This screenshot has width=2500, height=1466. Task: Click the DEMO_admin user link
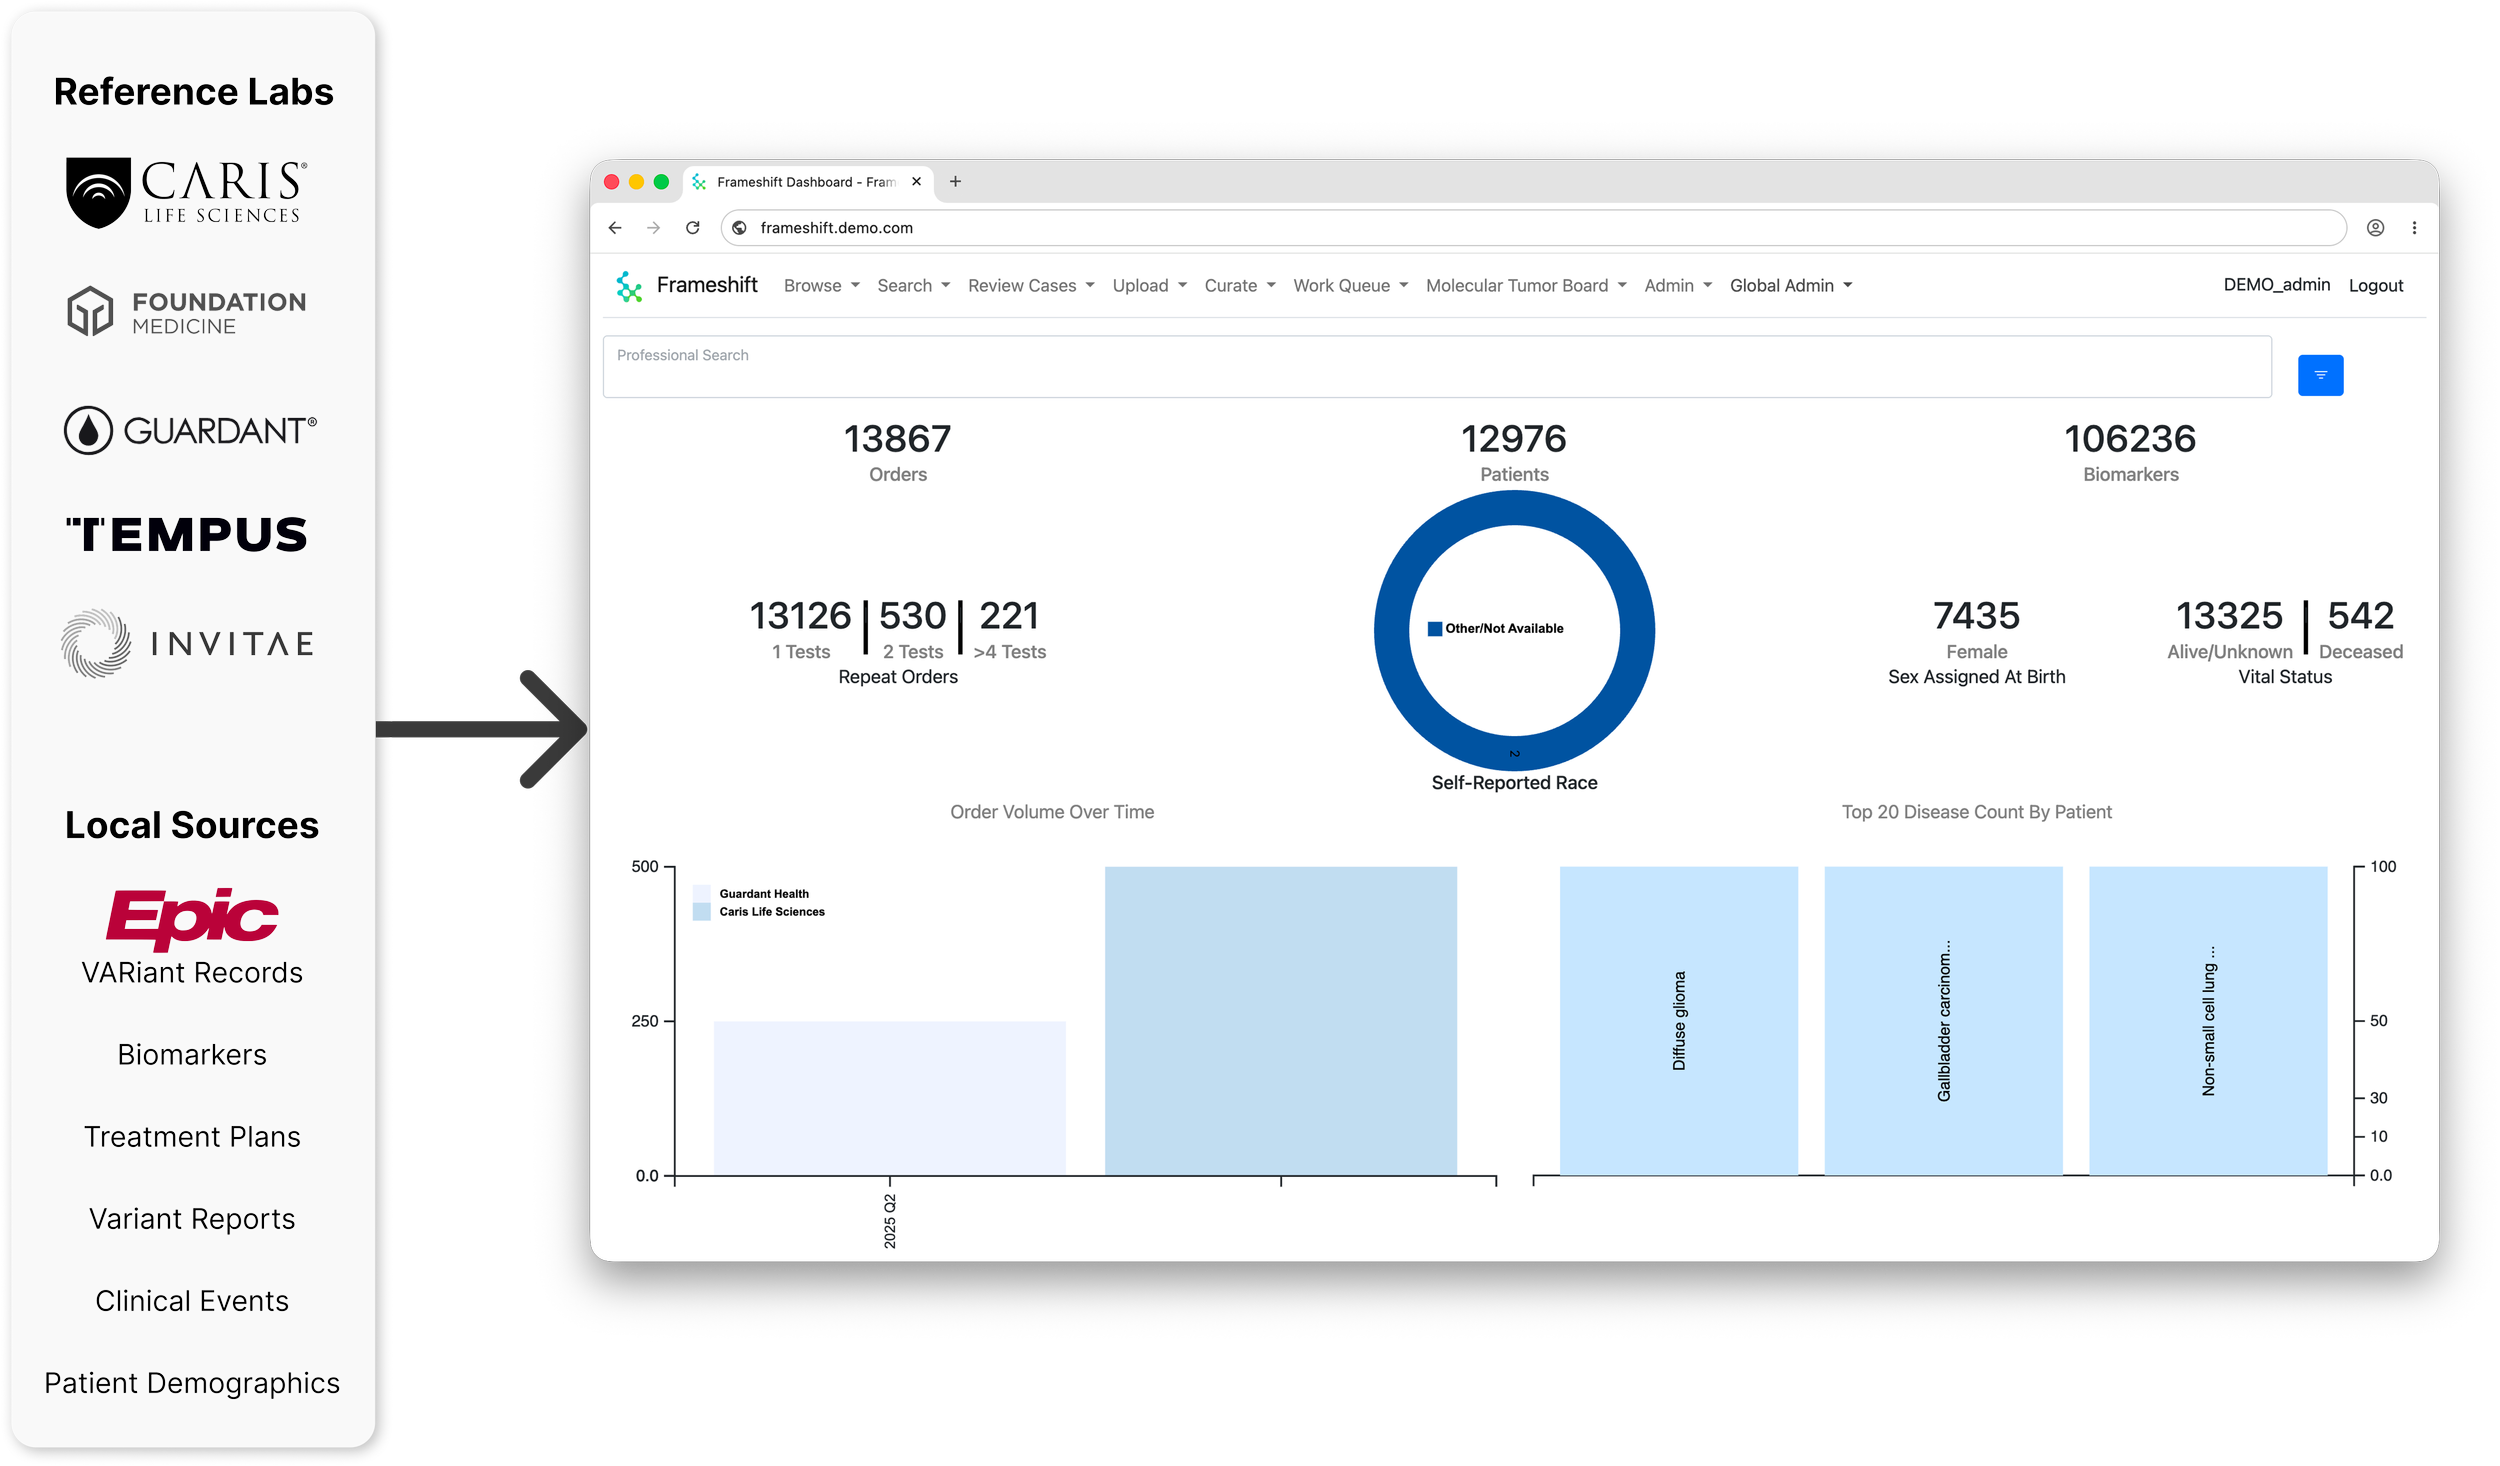pyautogui.click(x=2276, y=285)
